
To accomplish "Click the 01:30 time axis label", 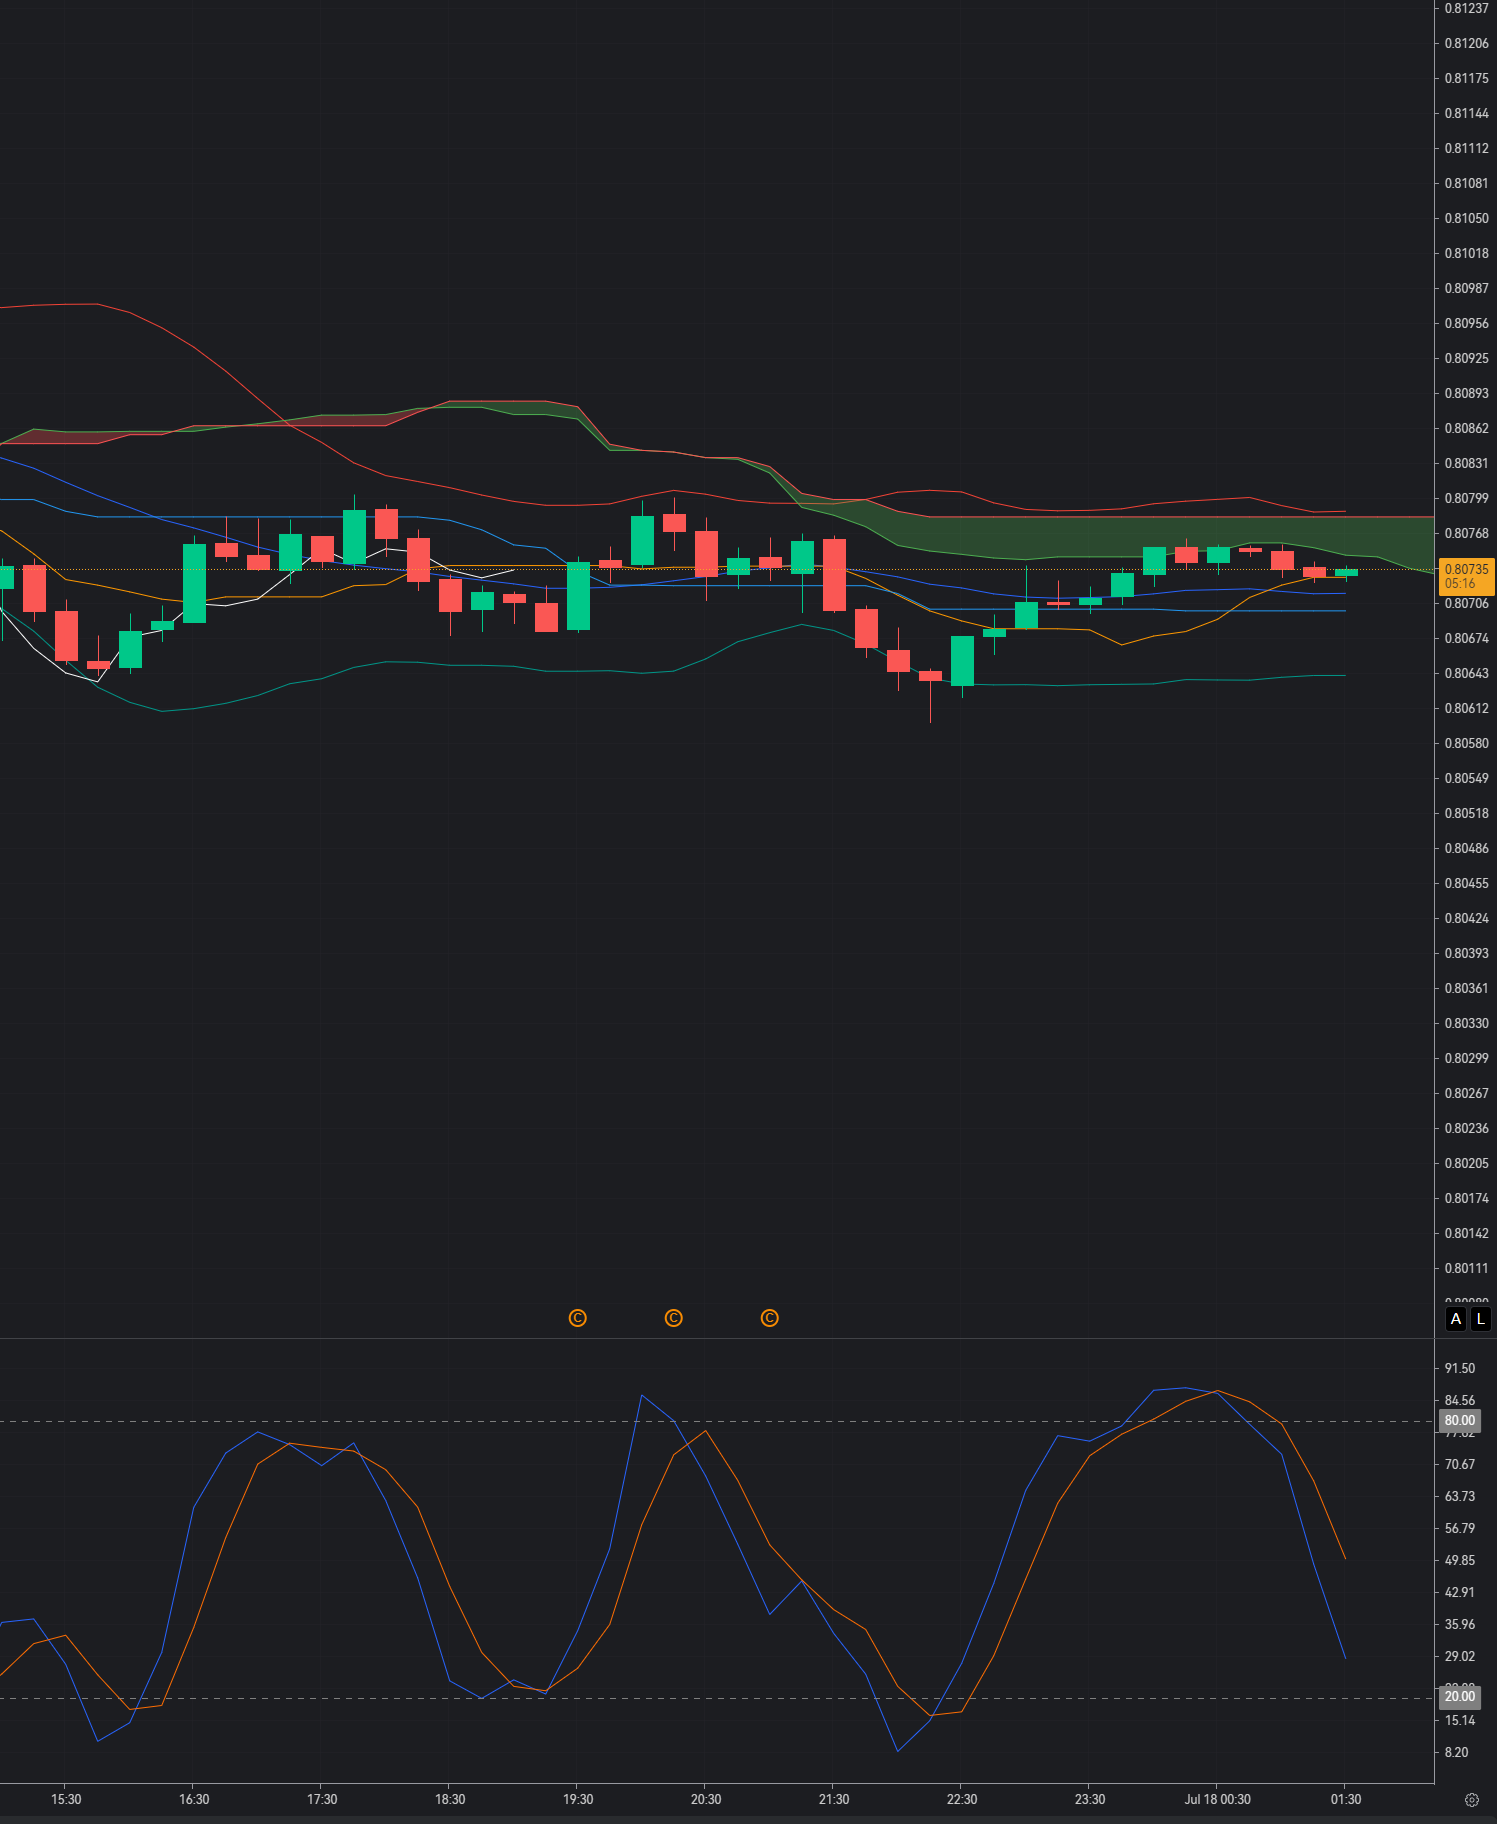I will click(x=1346, y=1799).
